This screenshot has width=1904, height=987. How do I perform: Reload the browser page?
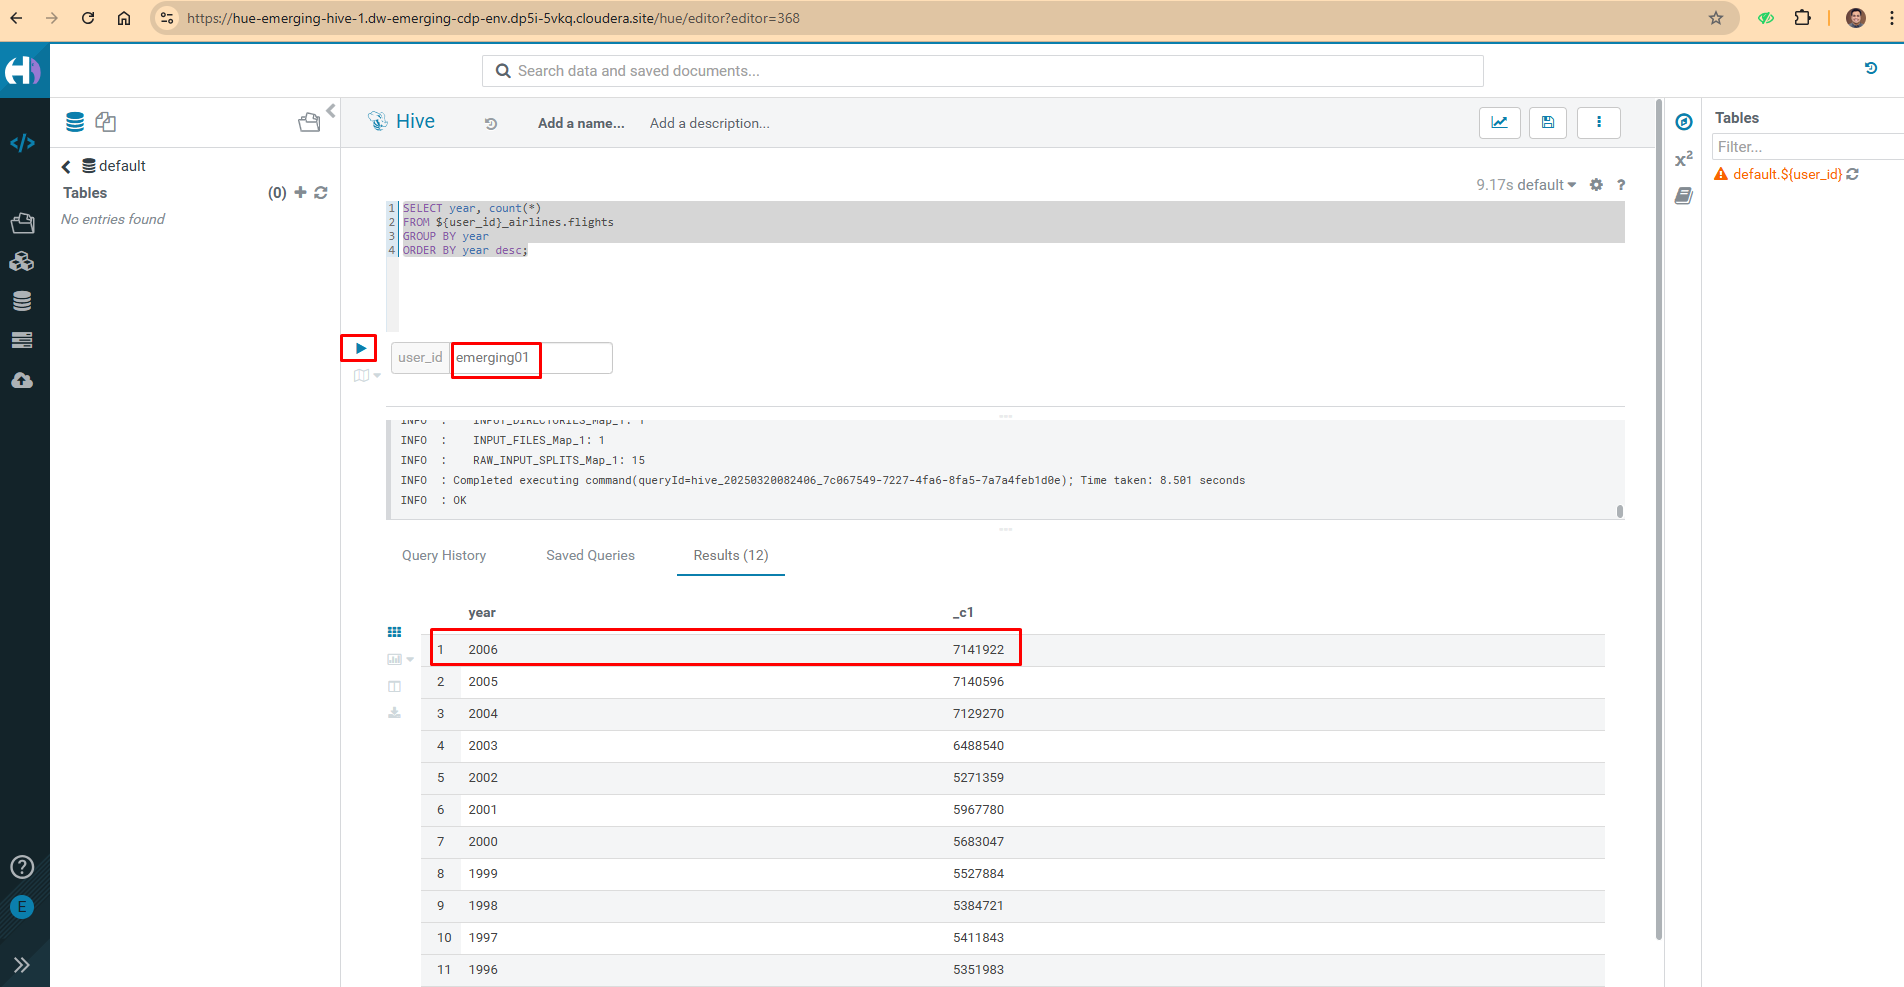[88, 18]
